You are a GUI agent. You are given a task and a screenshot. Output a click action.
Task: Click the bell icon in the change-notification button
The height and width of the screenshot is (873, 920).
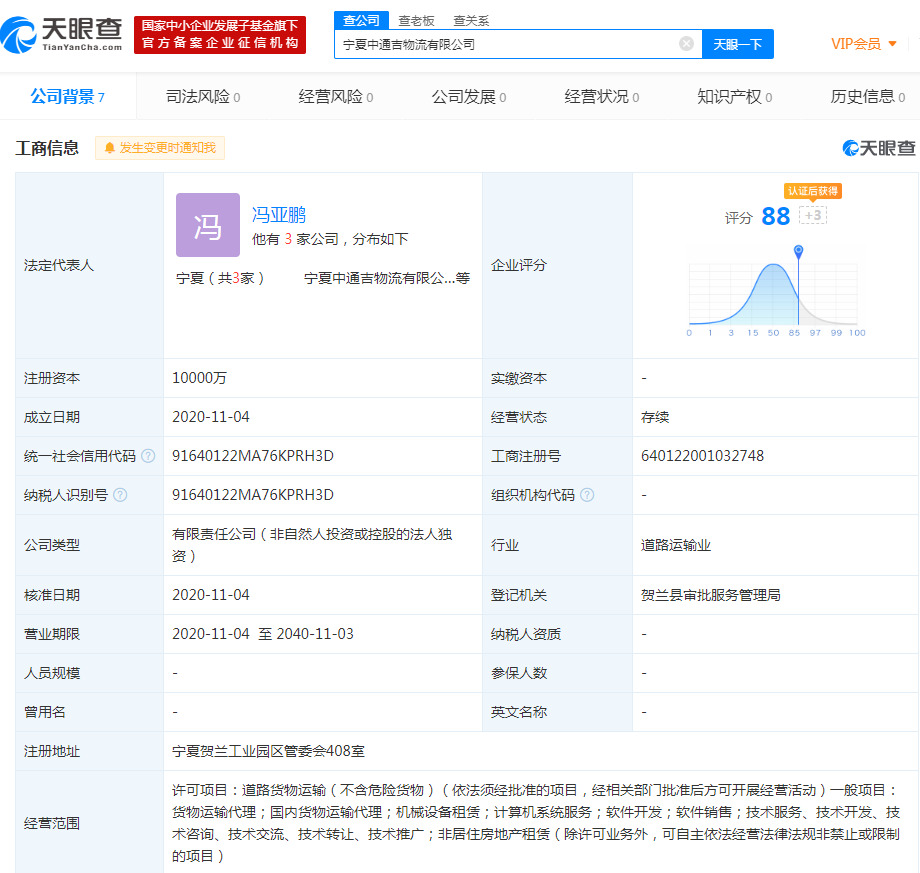(x=109, y=148)
